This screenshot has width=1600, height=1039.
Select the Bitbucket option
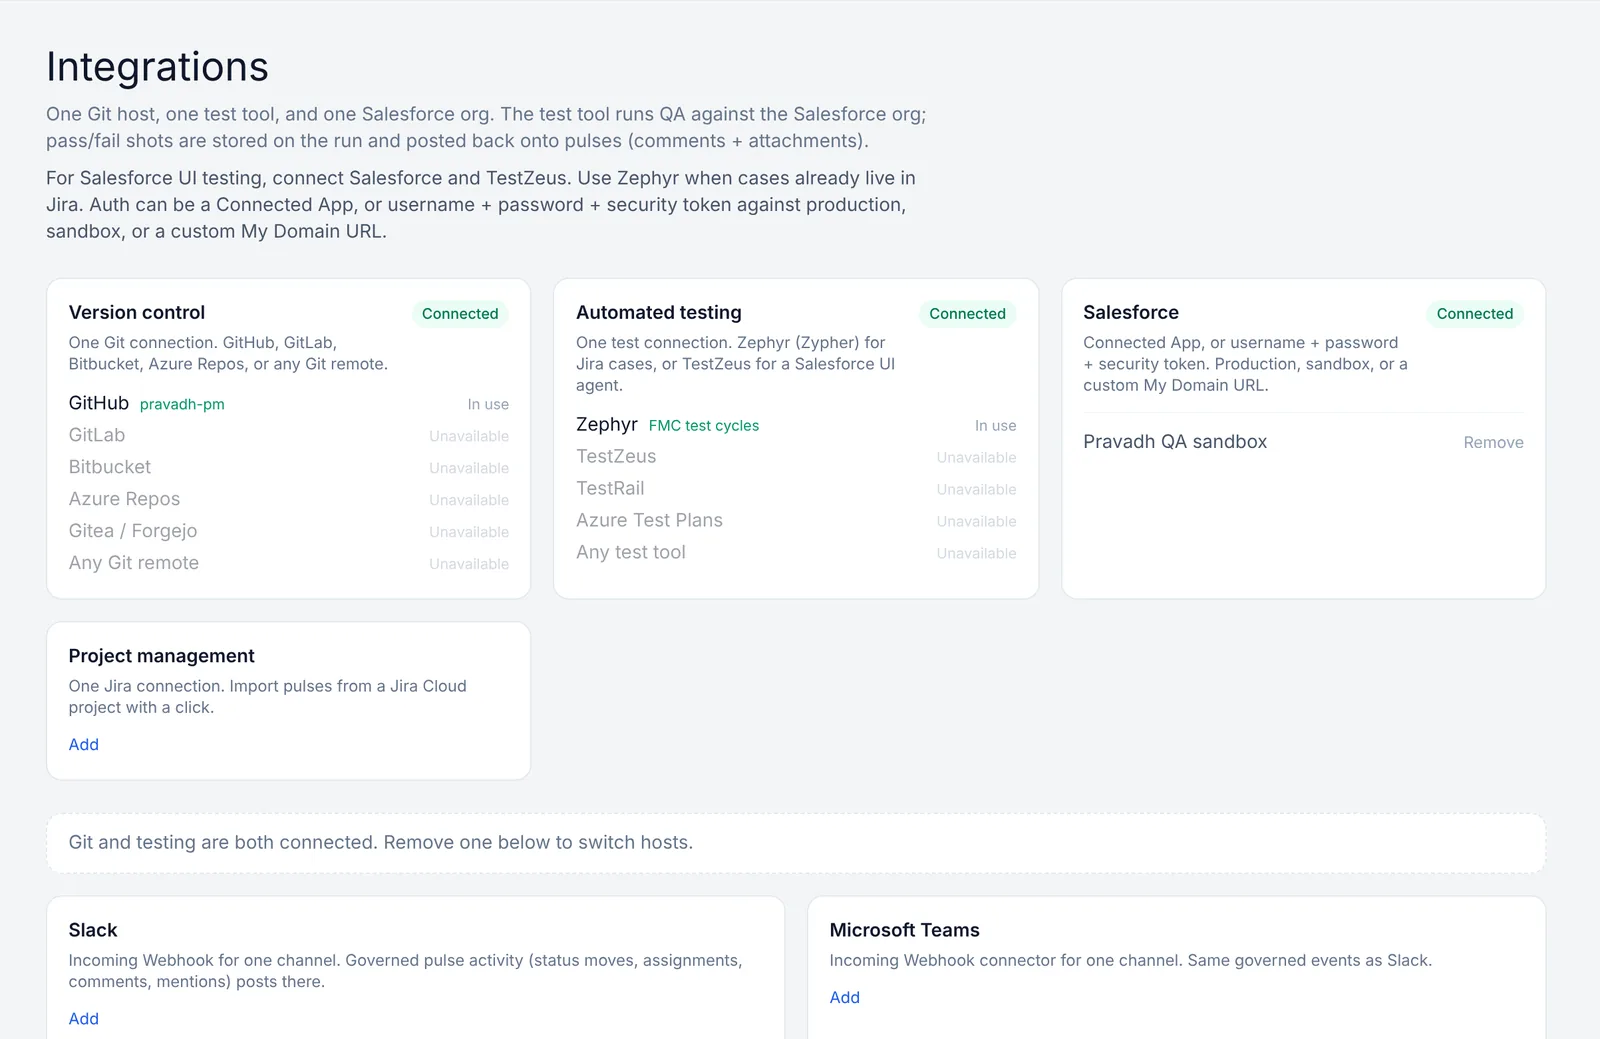pos(289,467)
